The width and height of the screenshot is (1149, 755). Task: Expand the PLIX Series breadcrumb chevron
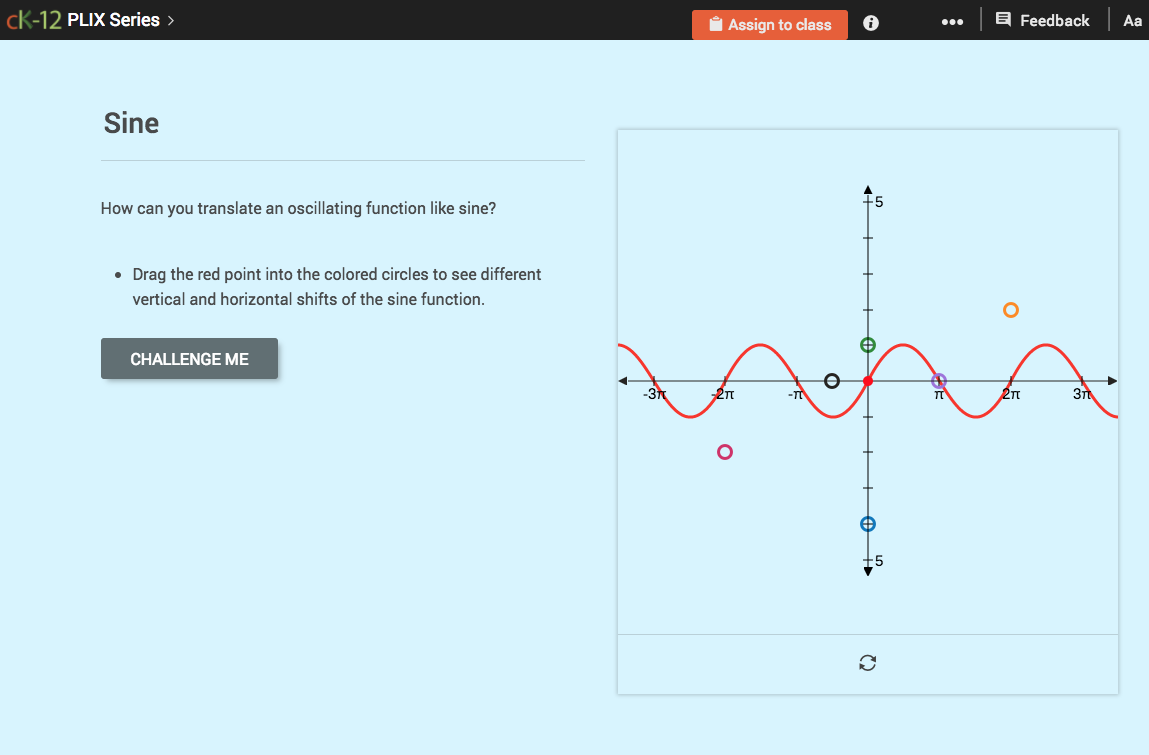pyautogui.click(x=172, y=20)
